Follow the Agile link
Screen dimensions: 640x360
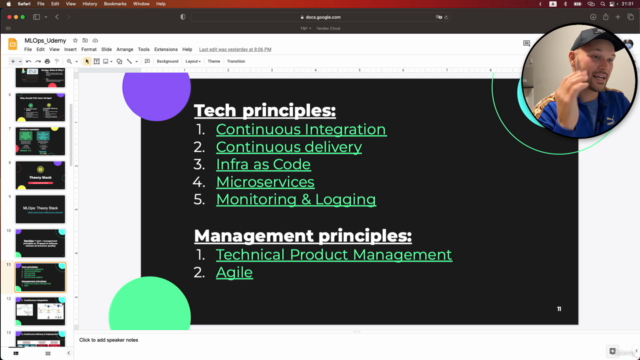click(234, 273)
